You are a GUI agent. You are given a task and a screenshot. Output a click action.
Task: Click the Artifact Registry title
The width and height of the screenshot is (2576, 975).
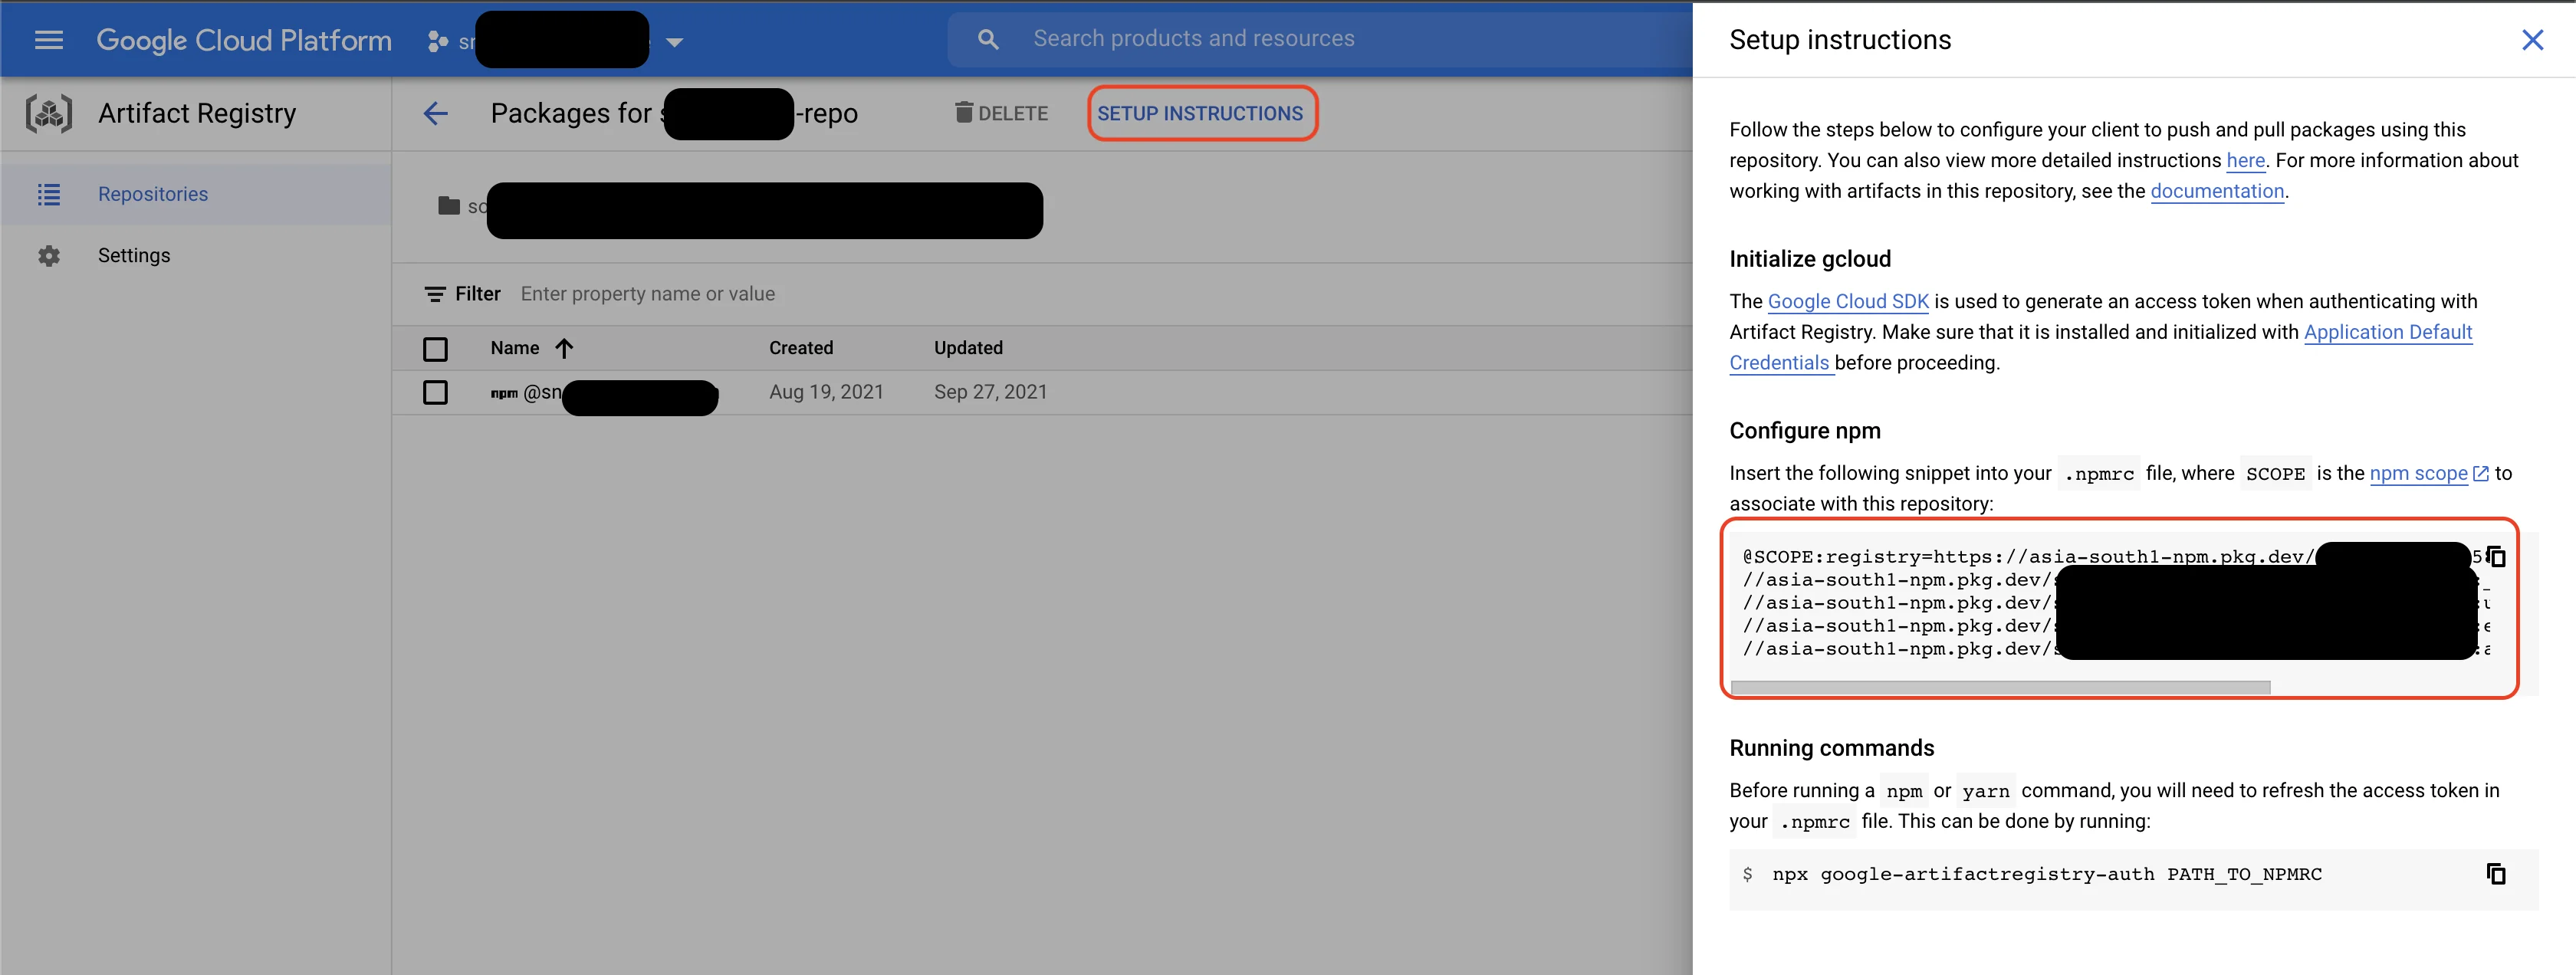coord(197,113)
